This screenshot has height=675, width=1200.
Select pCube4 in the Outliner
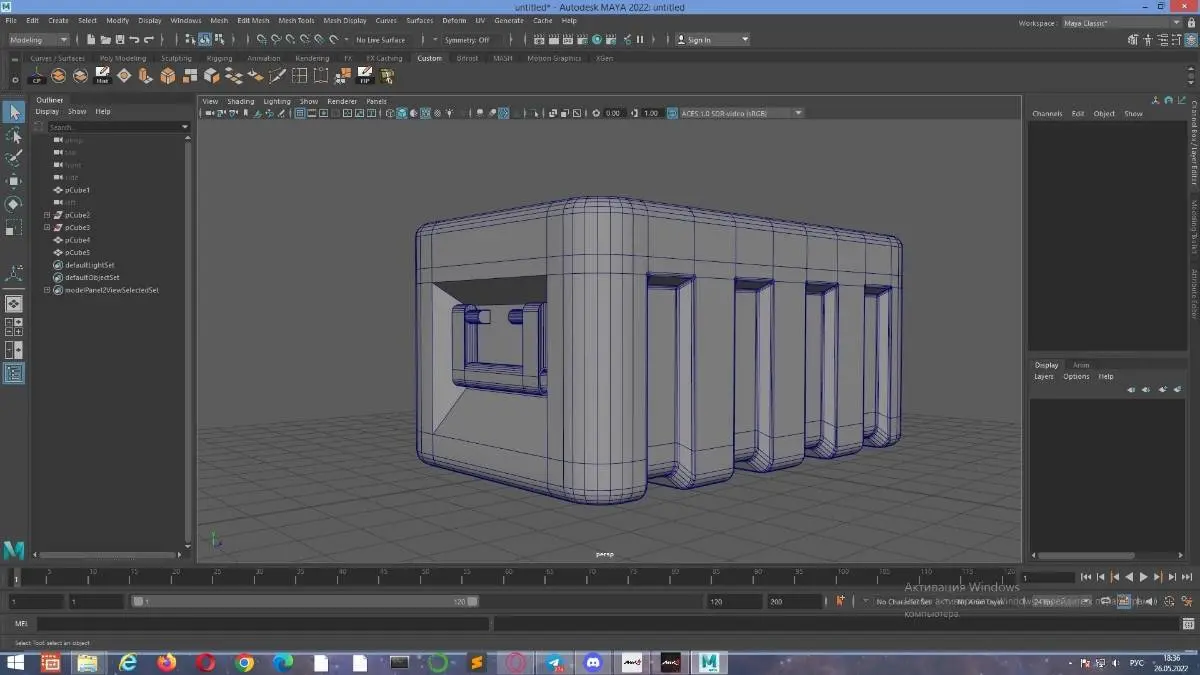[x=77, y=240]
